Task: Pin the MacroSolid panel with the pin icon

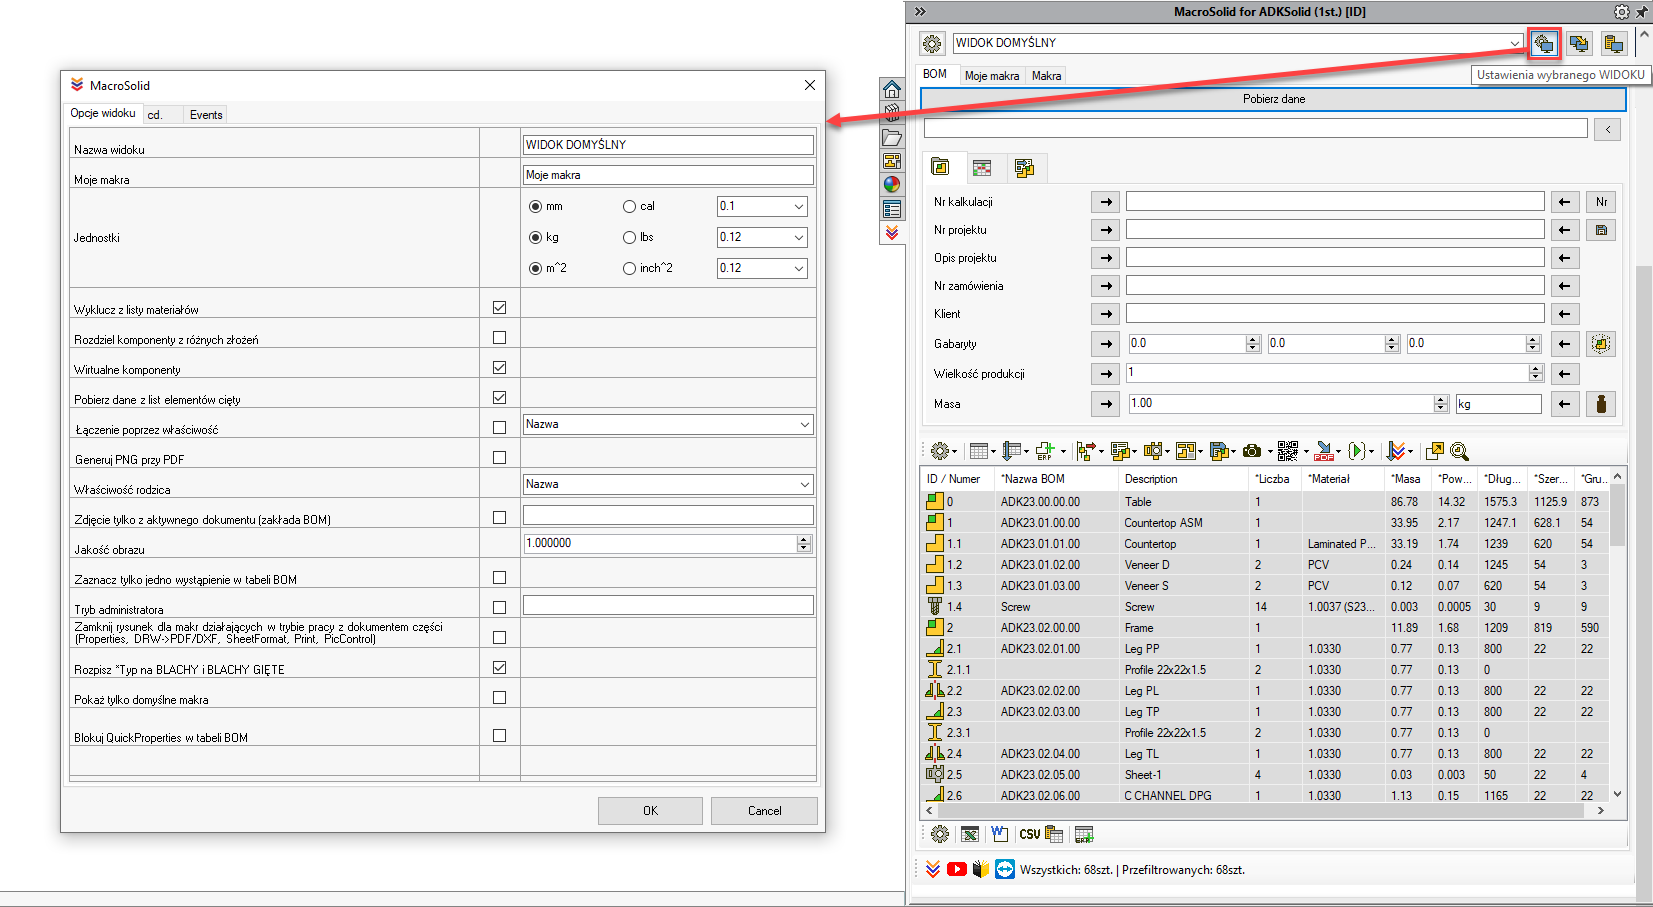Action: 1641,12
